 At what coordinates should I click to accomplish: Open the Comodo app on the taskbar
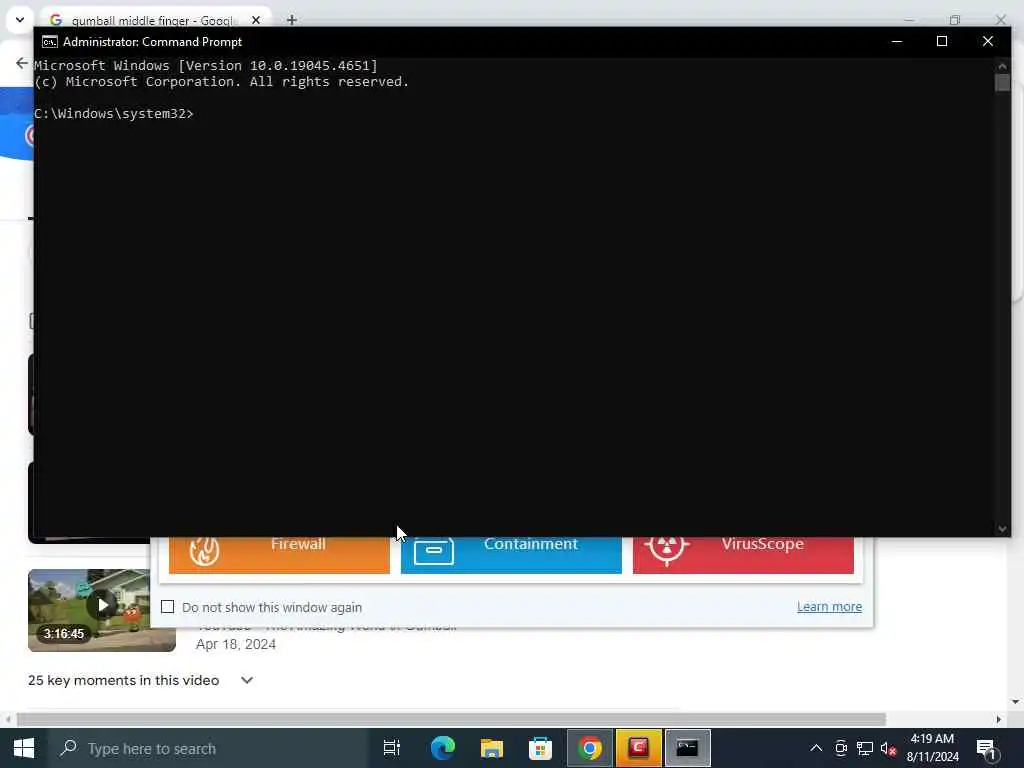(639, 748)
